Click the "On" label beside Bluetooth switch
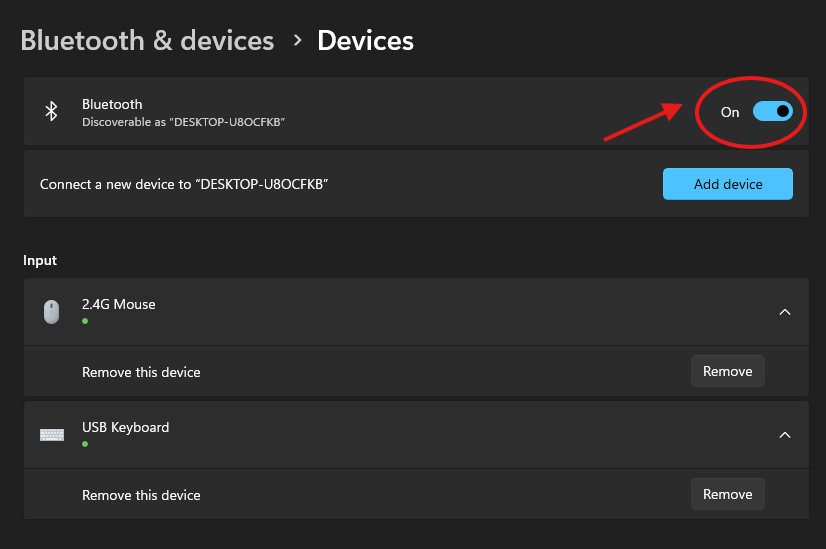This screenshot has width=826, height=549. coord(730,112)
